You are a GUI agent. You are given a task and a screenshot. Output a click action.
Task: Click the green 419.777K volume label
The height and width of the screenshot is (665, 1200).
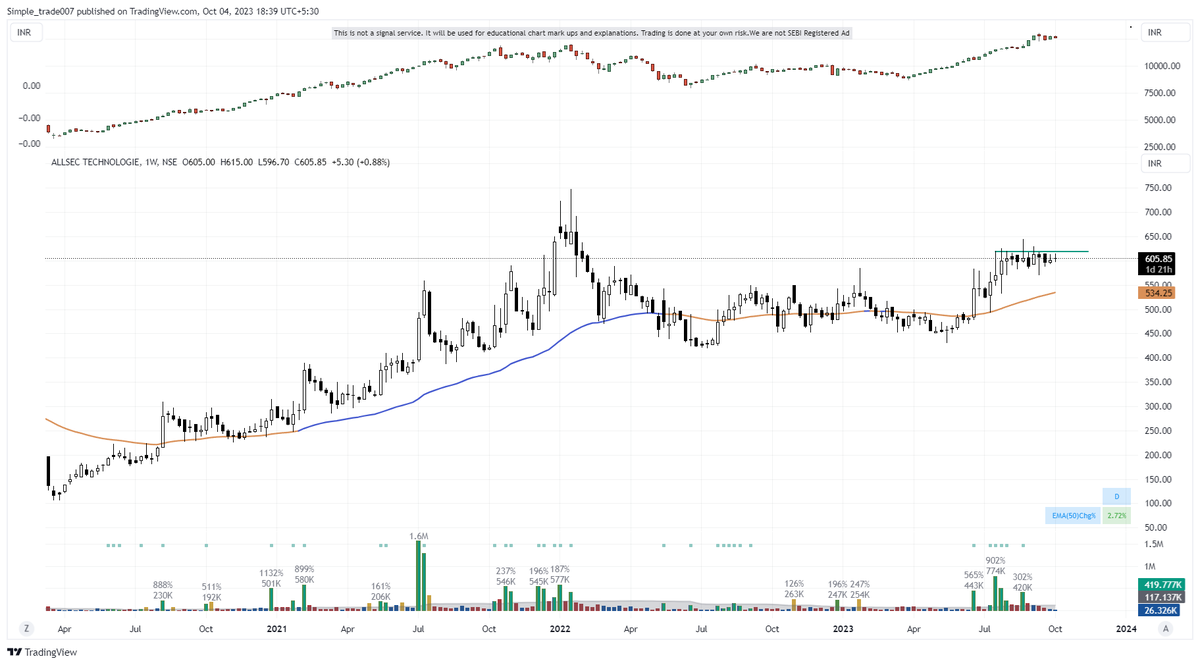click(1160, 585)
